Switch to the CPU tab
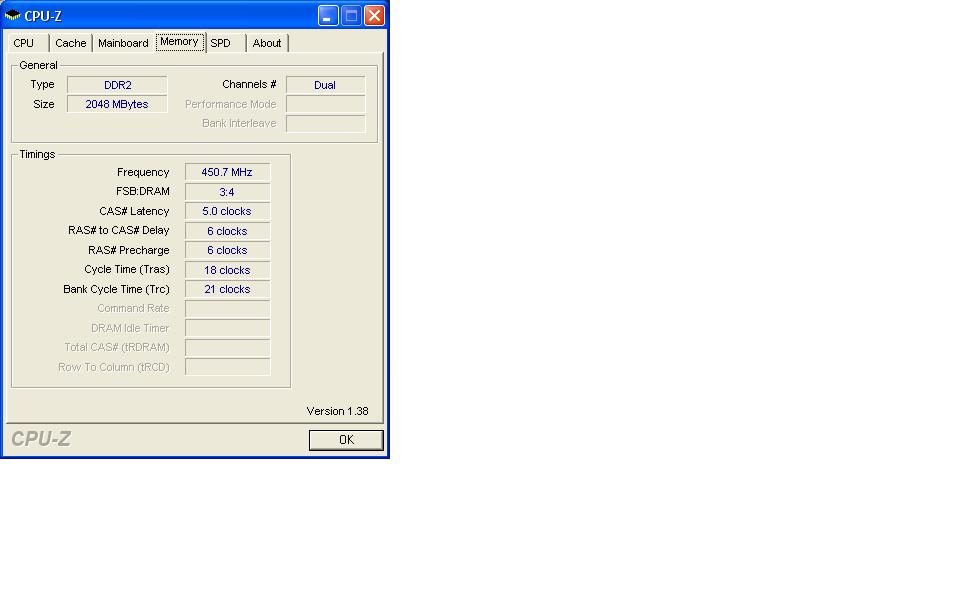The width and height of the screenshot is (960, 600). click(x=24, y=43)
